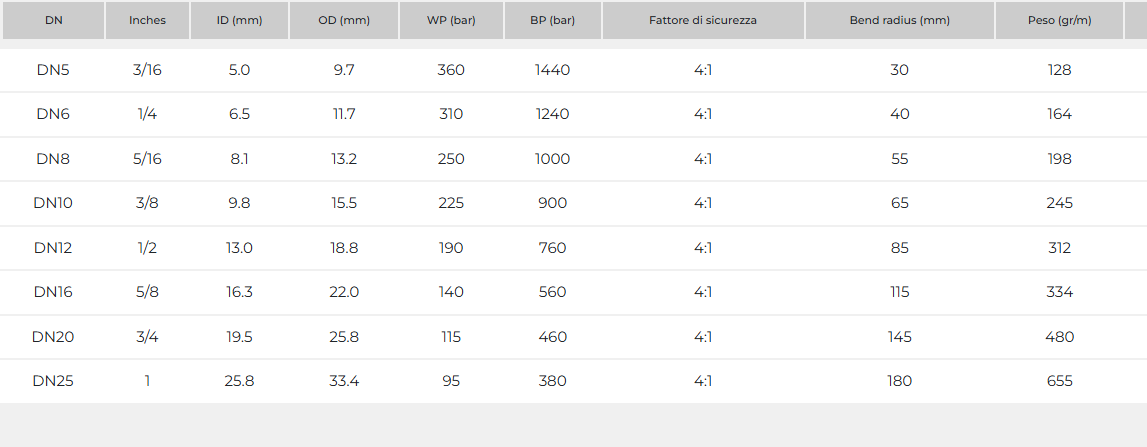Click the BP (bar) column header
1147x447 pixels.
552,20
